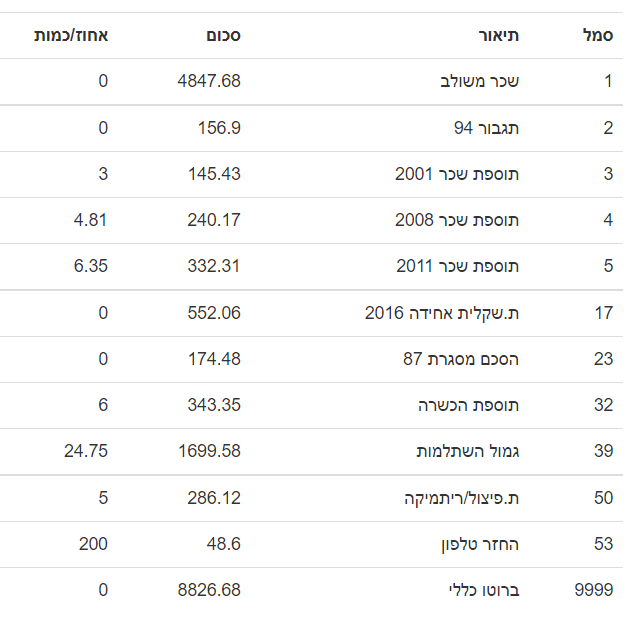Select the ת.פיצול/ריתמיקה description cell
The width and height of the screenshot is (633, 619).
tap(461, 497)
